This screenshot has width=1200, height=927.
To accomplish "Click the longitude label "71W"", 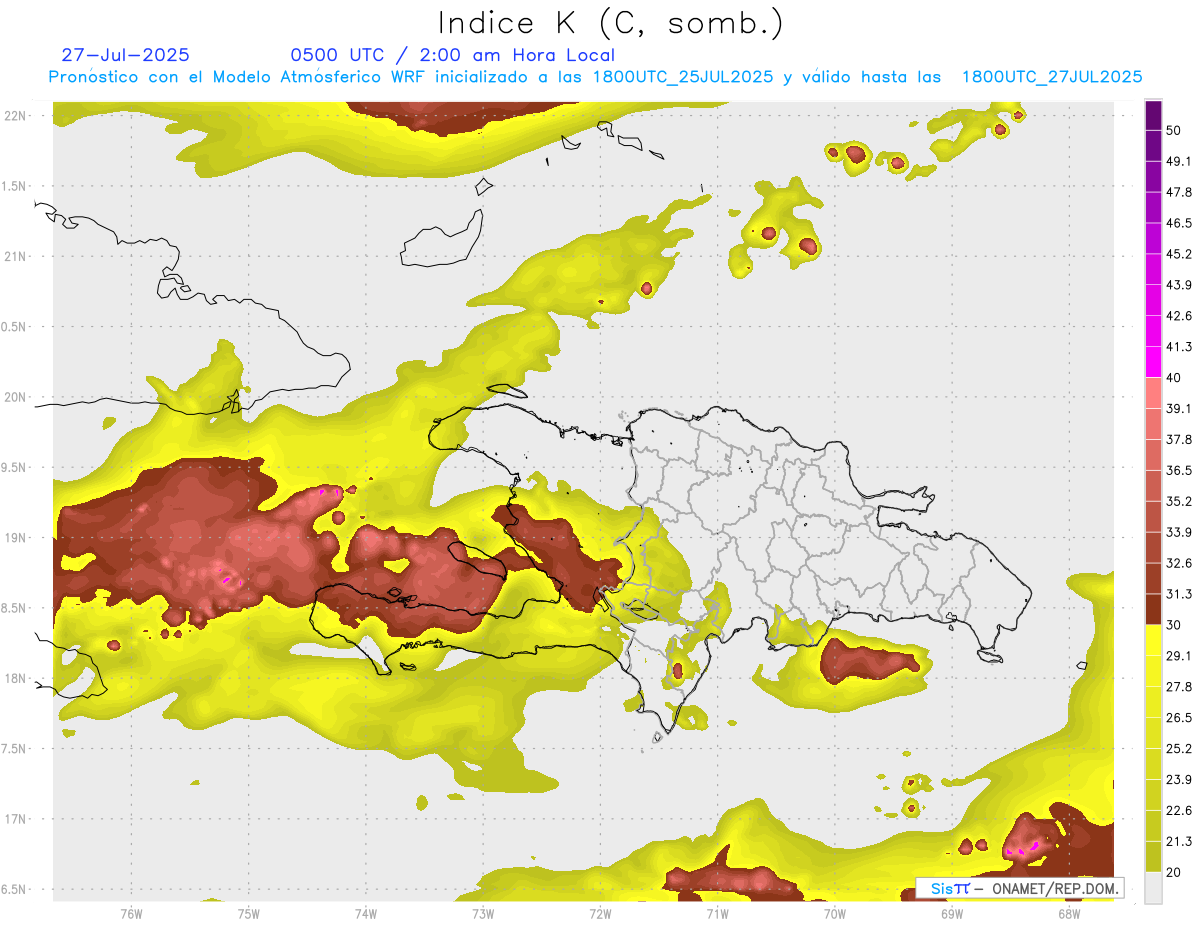I will pos(717,914).
